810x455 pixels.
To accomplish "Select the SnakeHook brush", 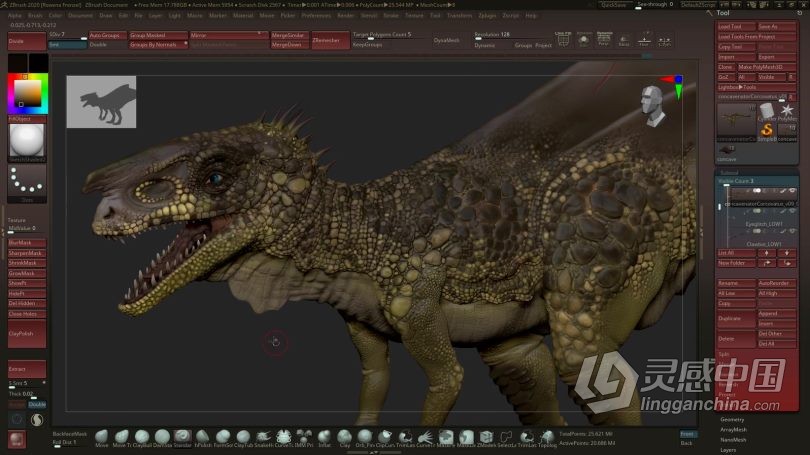I will pos(263,438).
